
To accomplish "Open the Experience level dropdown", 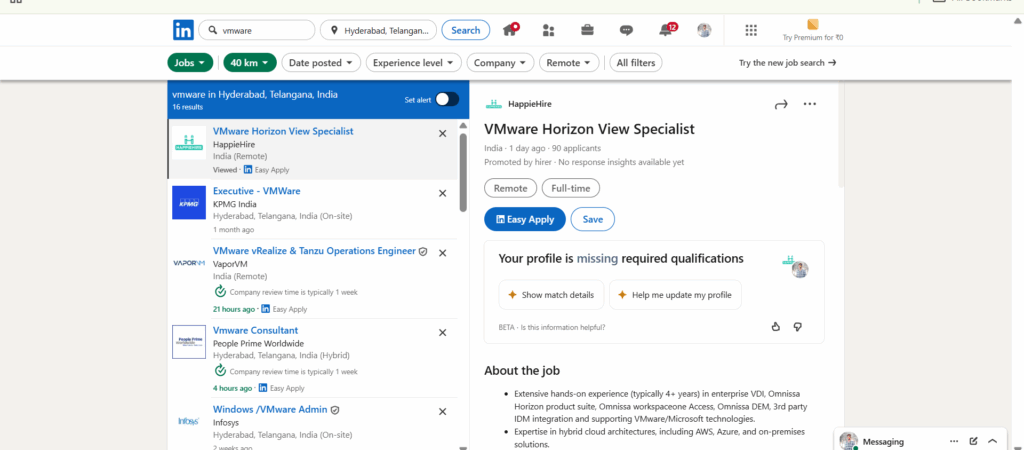I will tap(413, 63).
